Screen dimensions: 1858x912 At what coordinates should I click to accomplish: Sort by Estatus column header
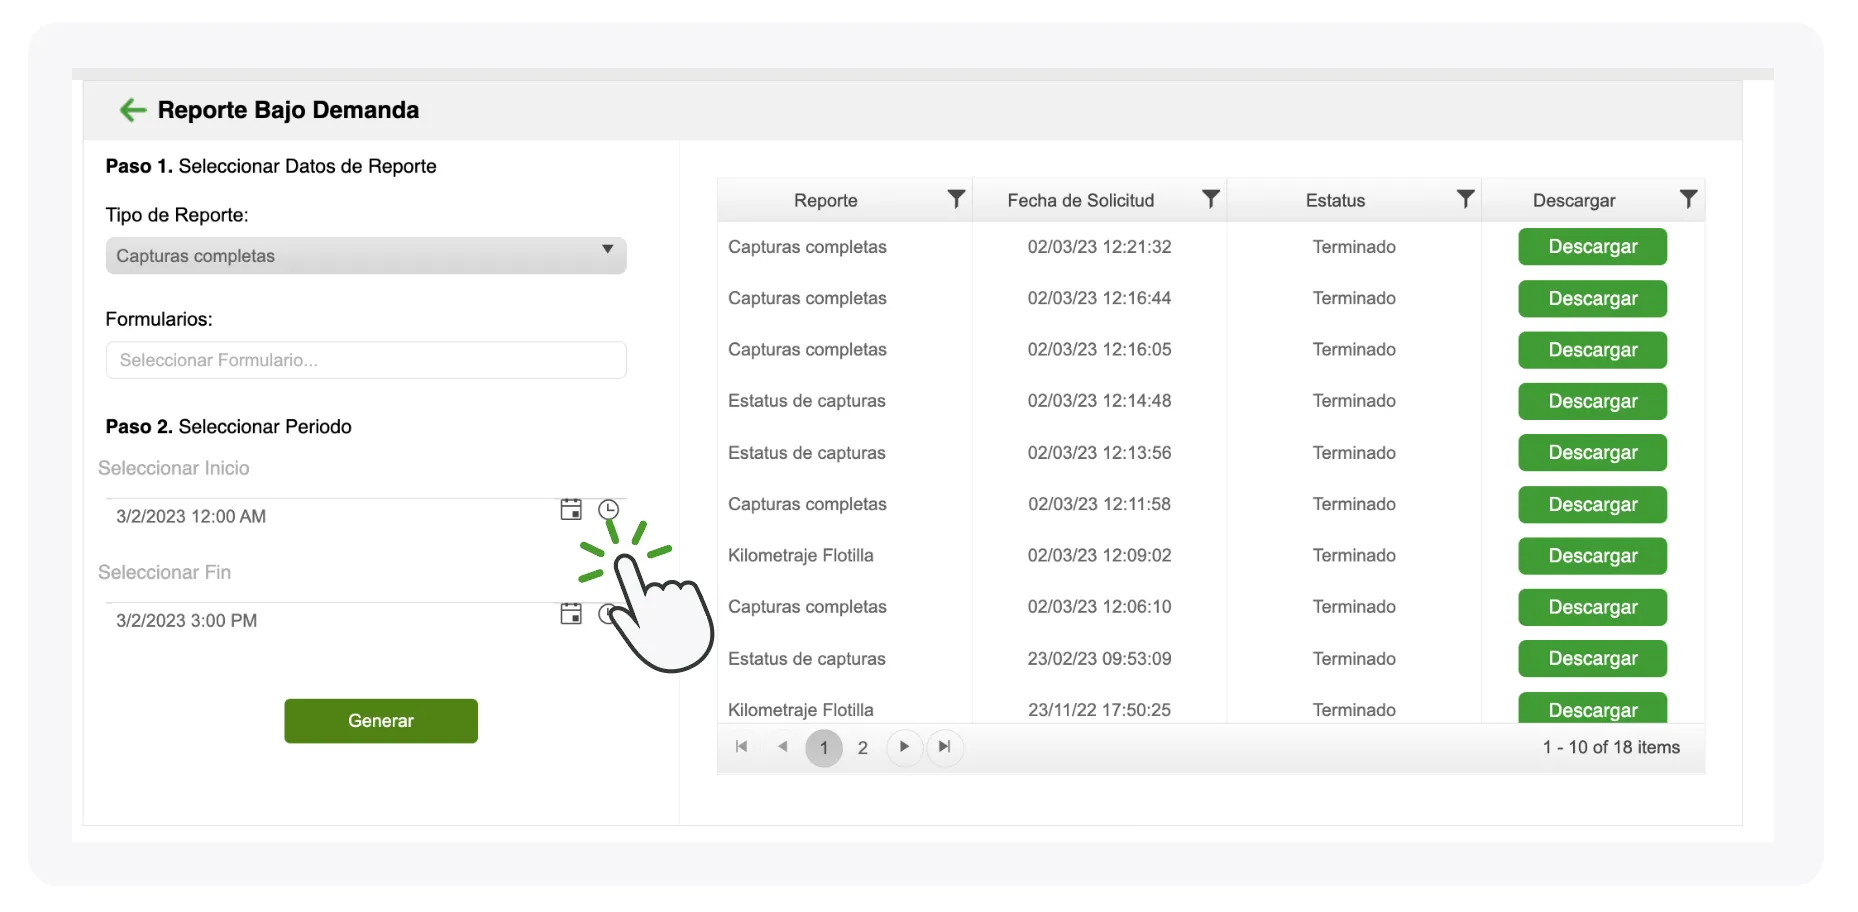click(1335, 200)
